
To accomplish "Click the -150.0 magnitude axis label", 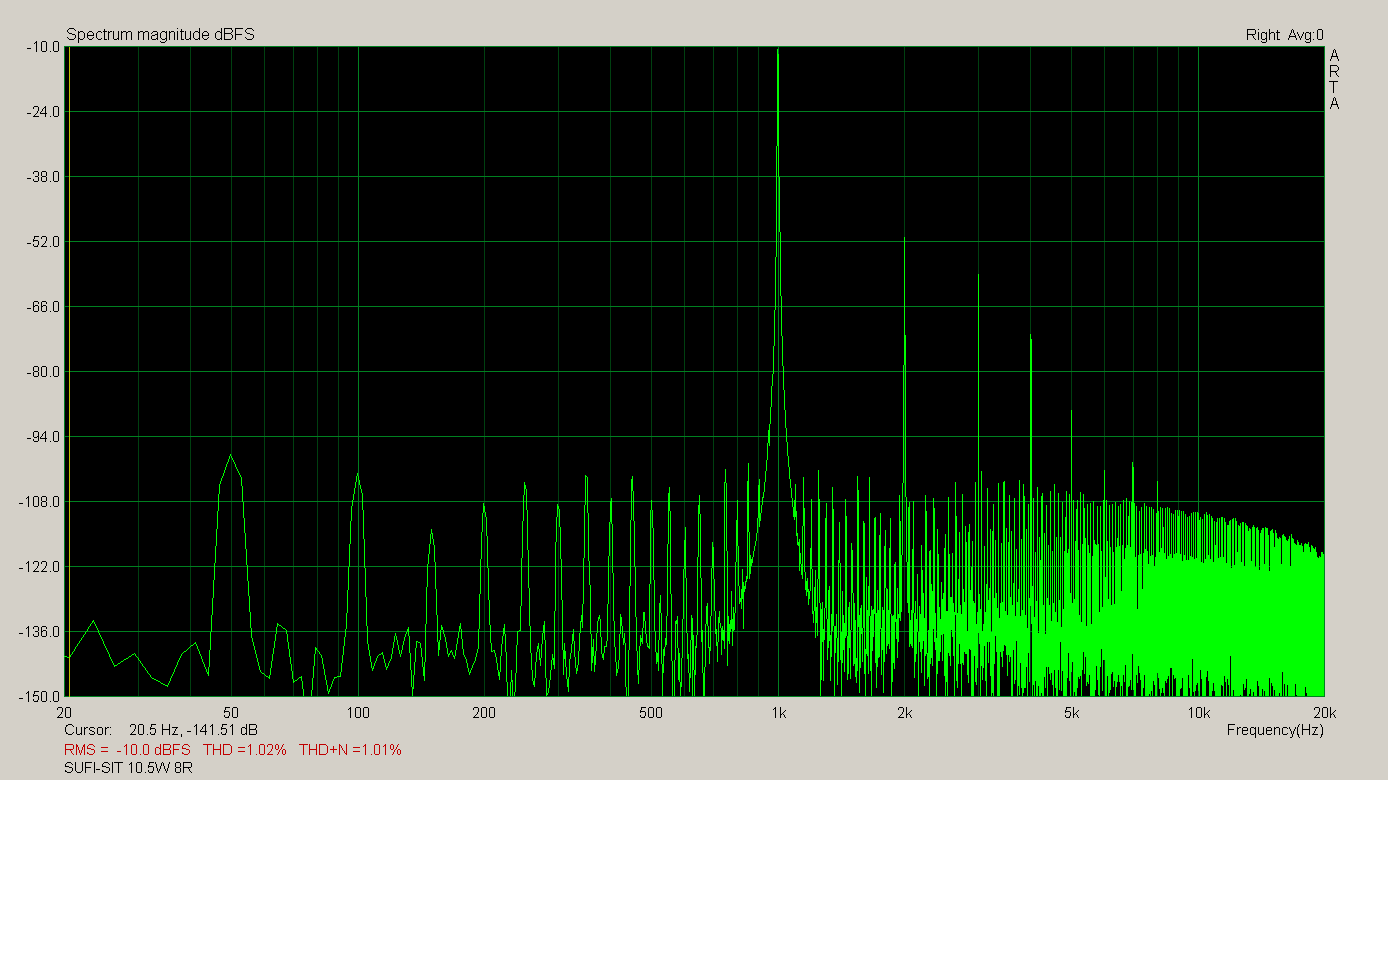I will pyautogui.click(x=39, y=697).
